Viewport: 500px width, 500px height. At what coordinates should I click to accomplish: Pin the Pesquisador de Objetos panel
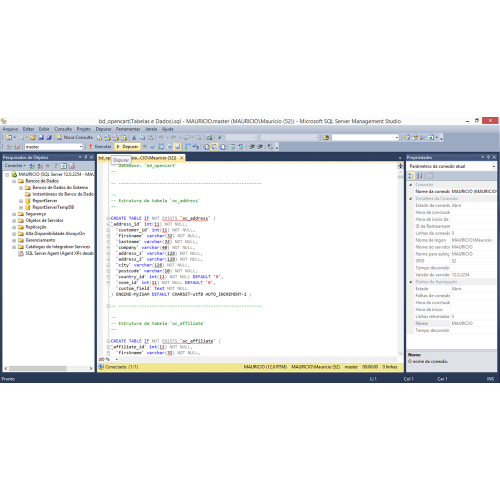coord(86,157)
